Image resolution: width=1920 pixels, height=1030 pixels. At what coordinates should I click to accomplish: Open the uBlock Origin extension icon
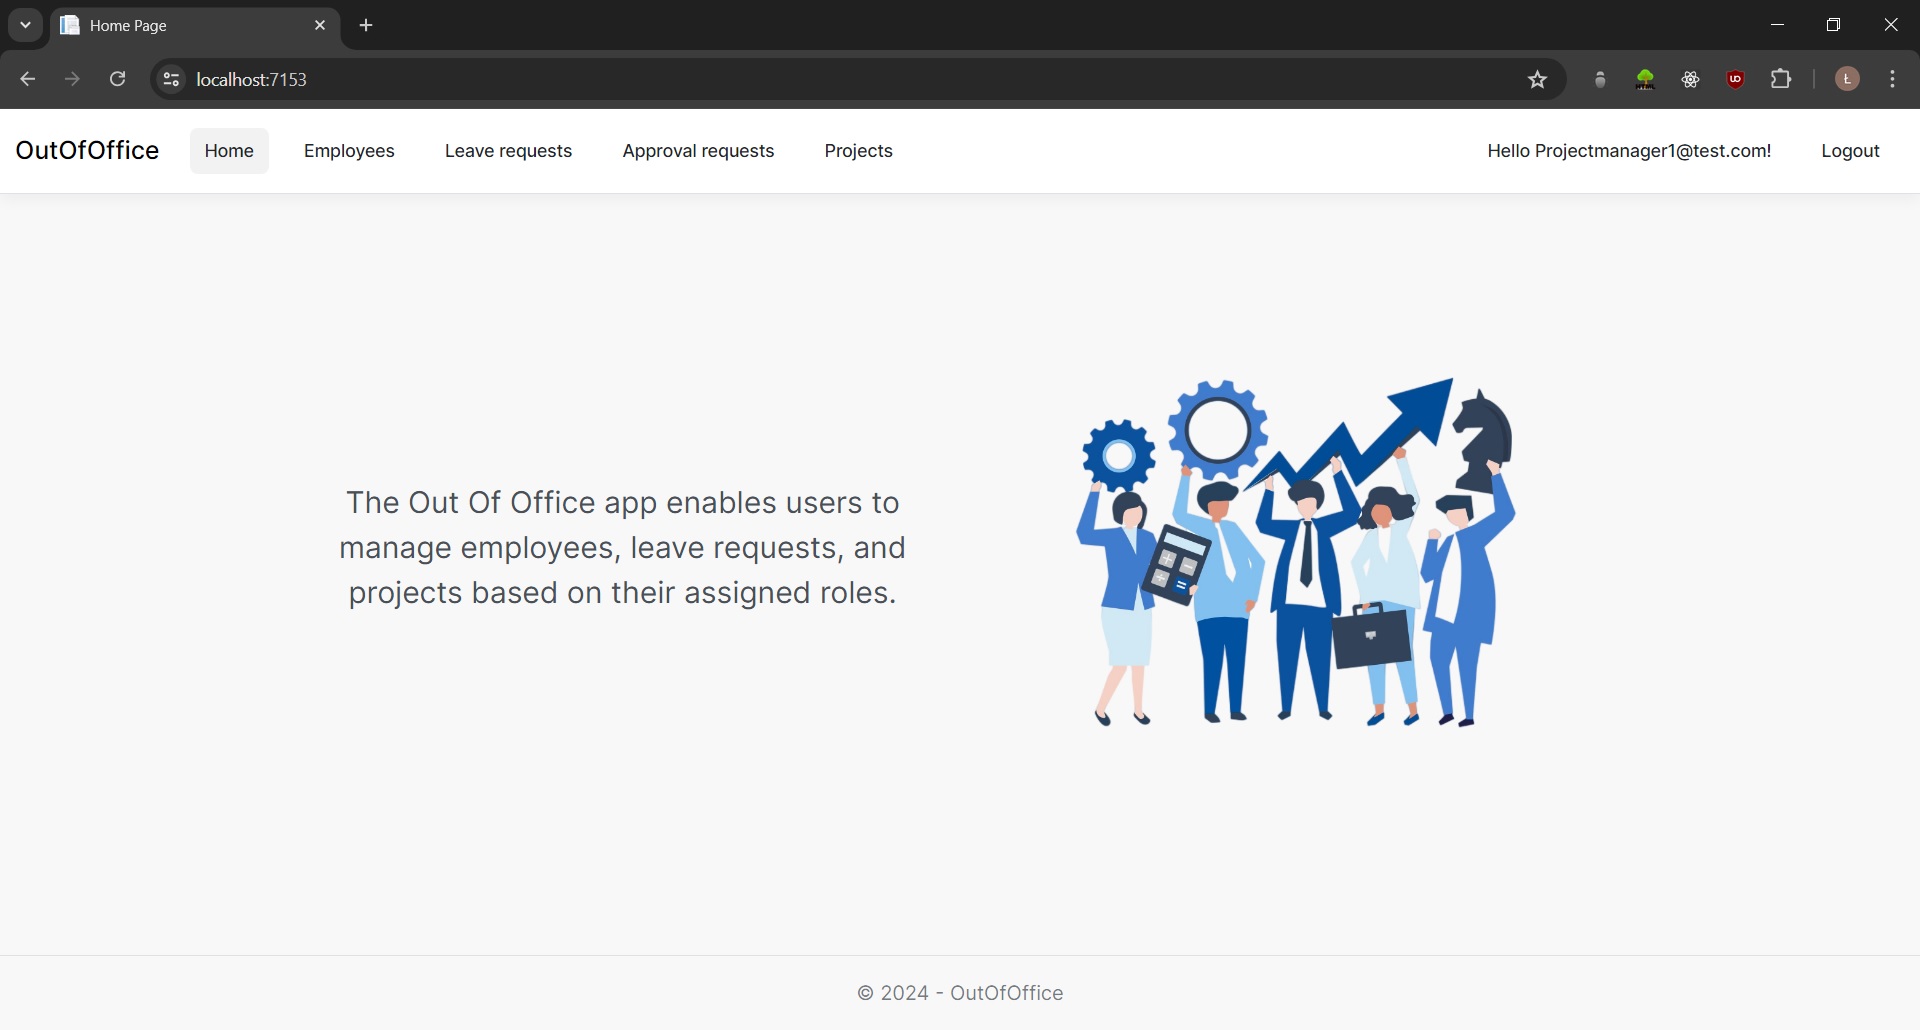[x=1735, y=79]
